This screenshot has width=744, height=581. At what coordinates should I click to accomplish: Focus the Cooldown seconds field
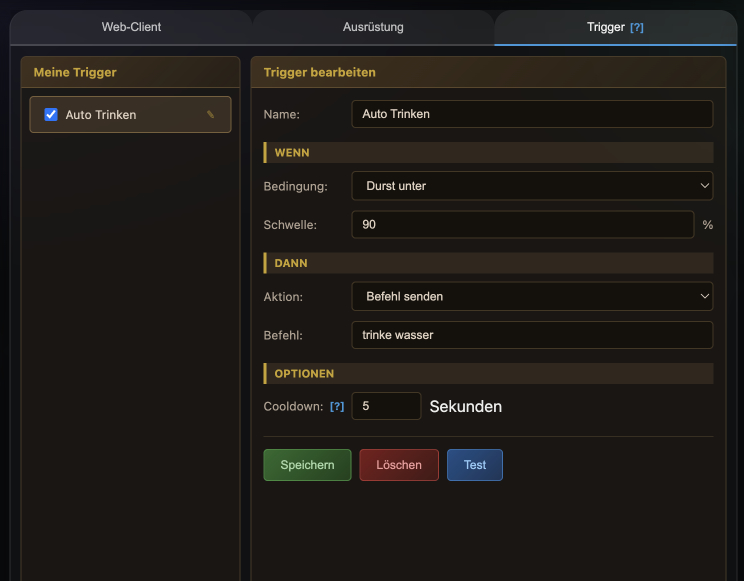pos(386,406)
